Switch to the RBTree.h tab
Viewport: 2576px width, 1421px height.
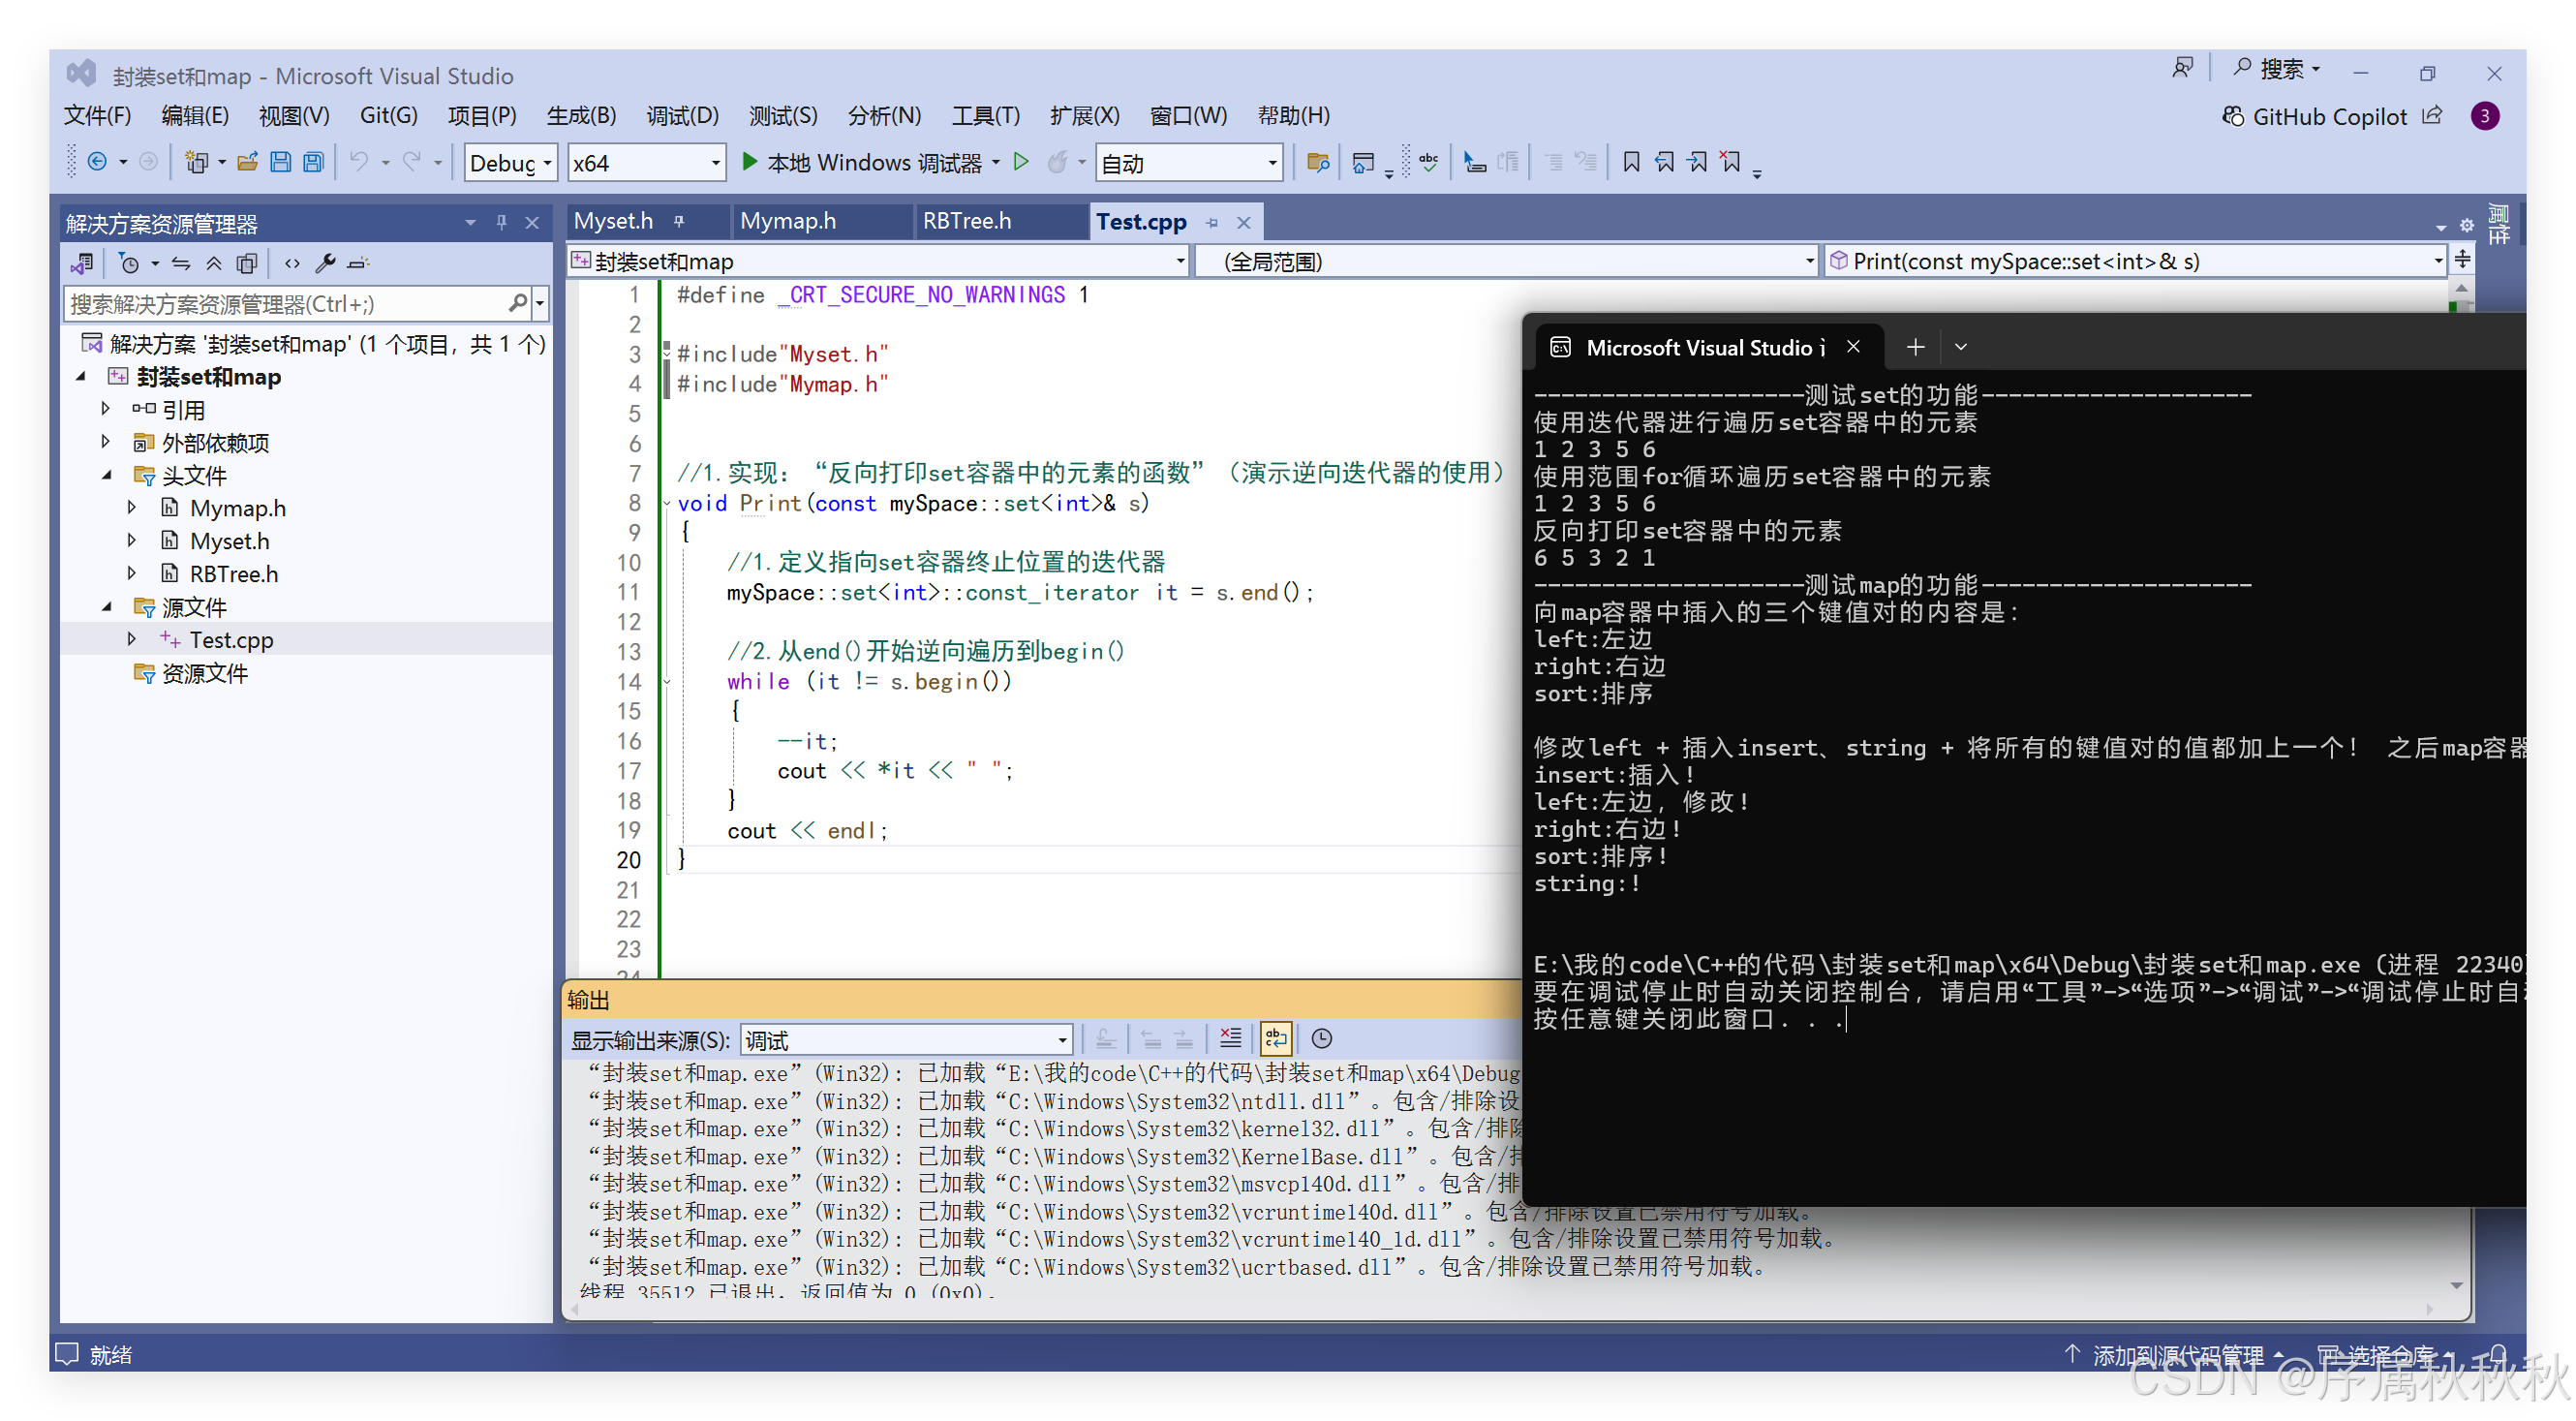pos(966,221)
